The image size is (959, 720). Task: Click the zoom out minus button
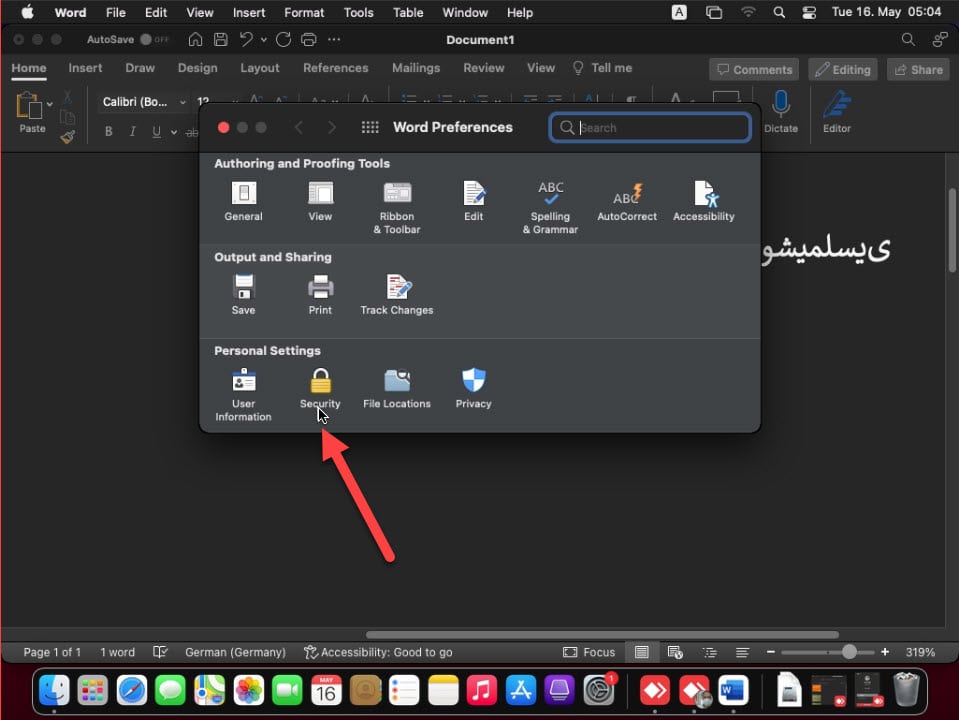point(771,652)
